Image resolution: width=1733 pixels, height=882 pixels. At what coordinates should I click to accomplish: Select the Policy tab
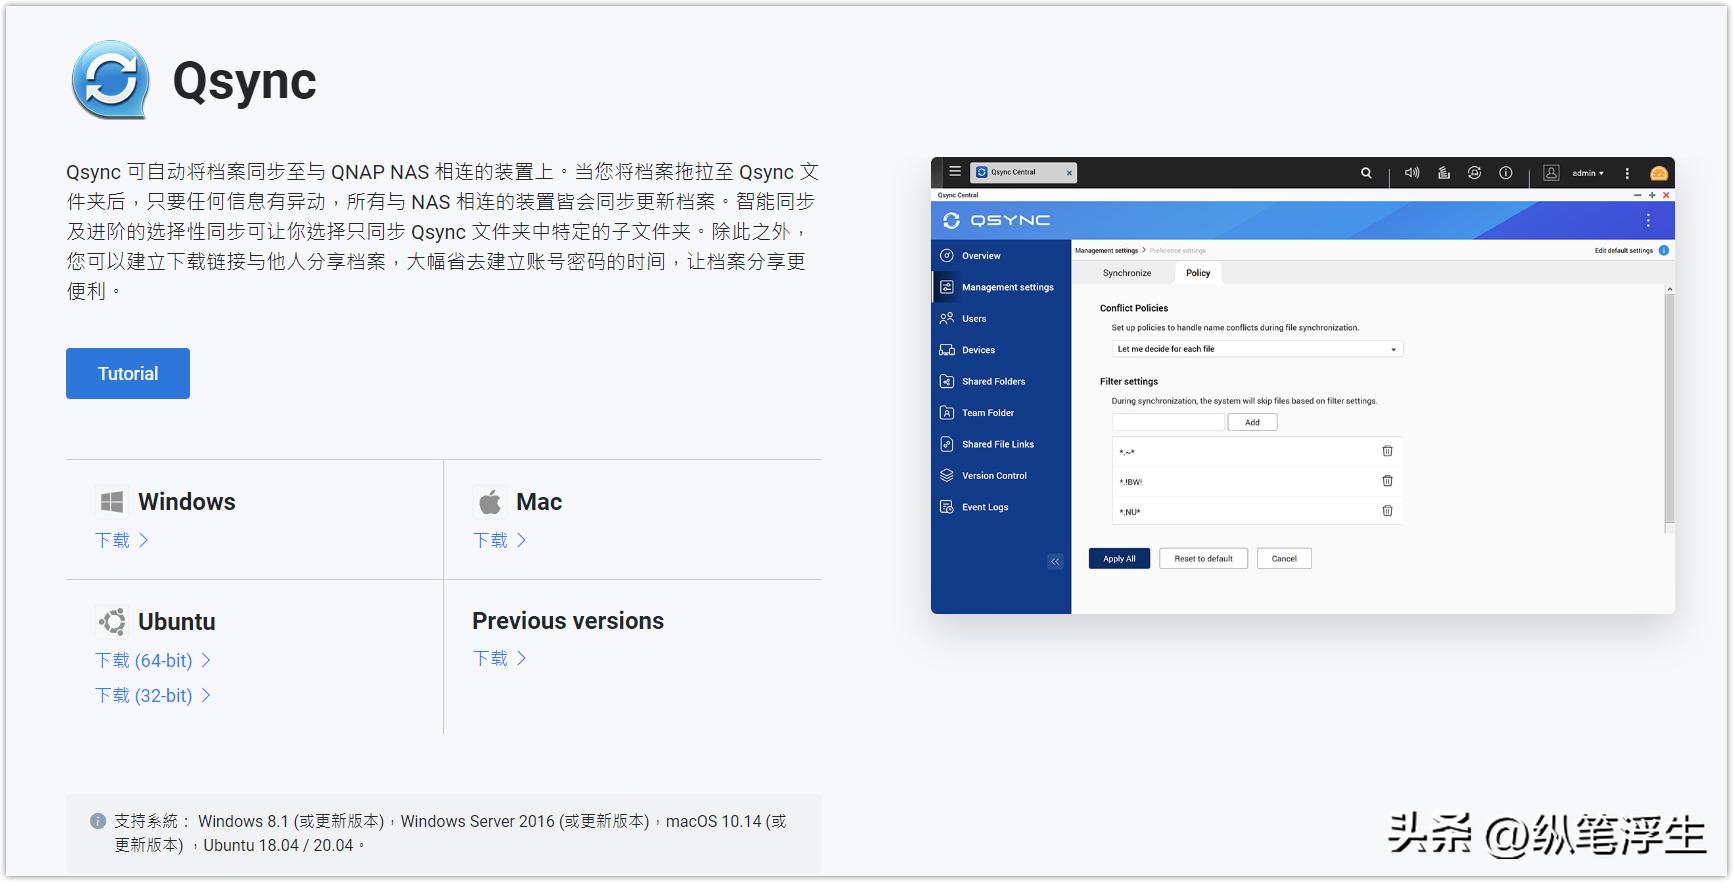pyautogui.click(x=1198, y=273)
